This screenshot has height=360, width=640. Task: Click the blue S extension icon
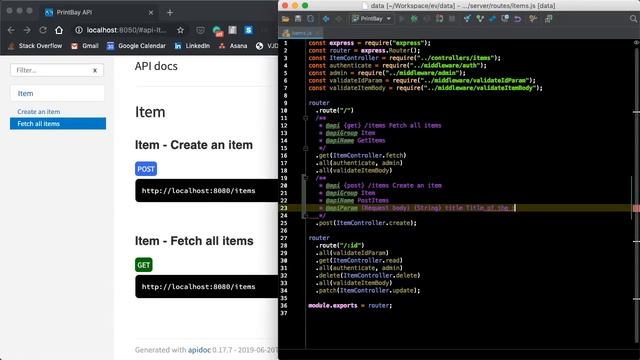tap(248, 30)
